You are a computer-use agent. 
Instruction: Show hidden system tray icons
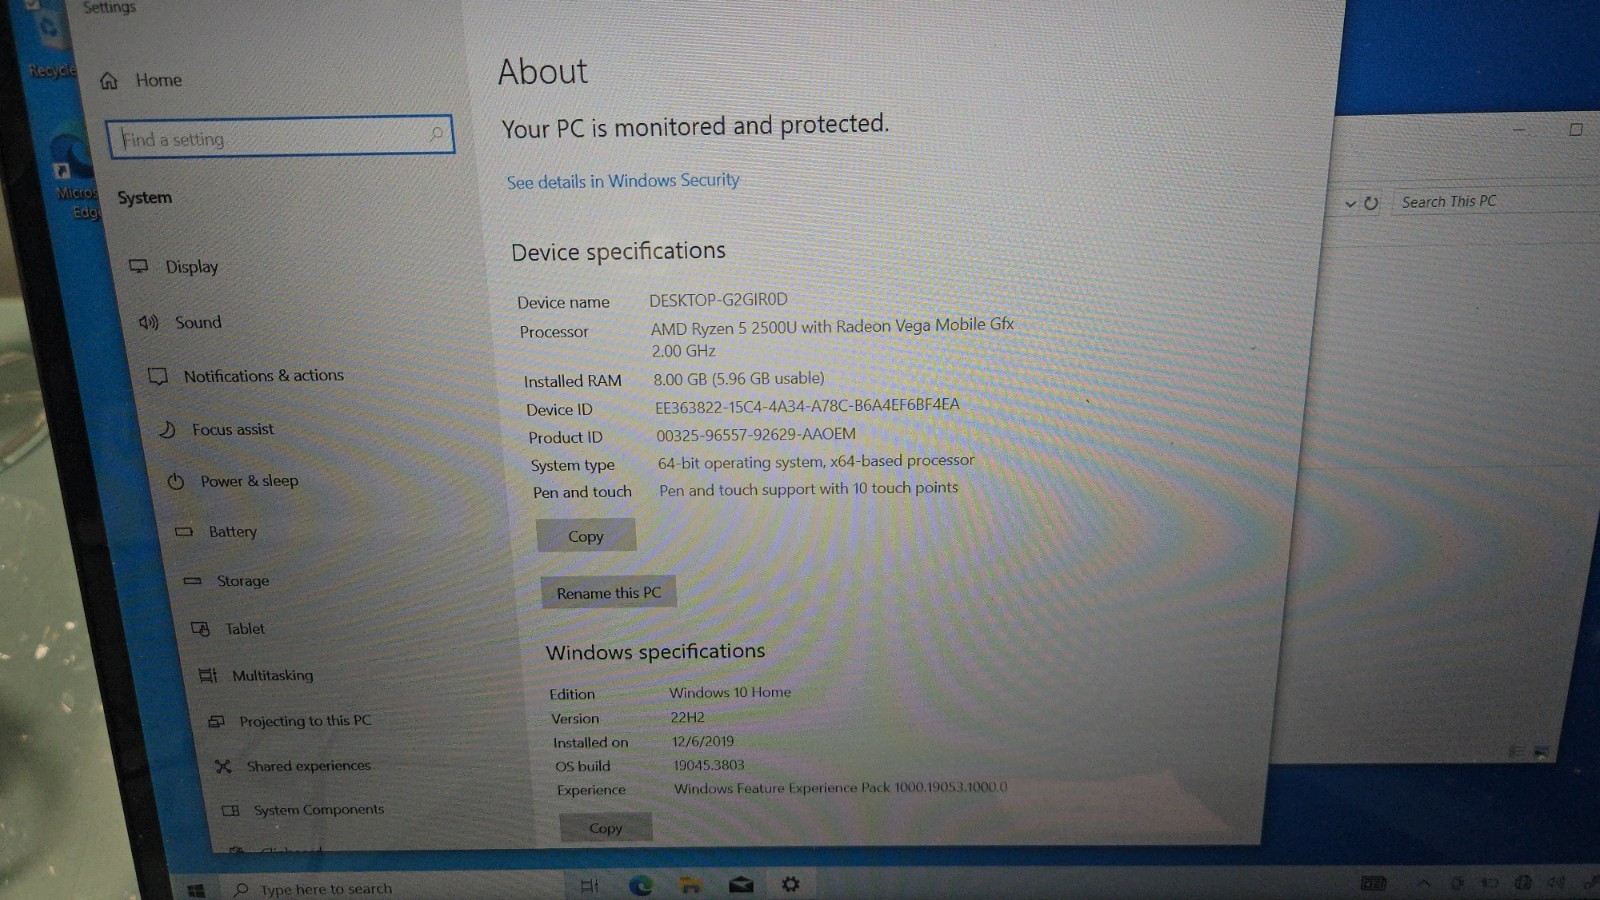tap(1423, 883)
